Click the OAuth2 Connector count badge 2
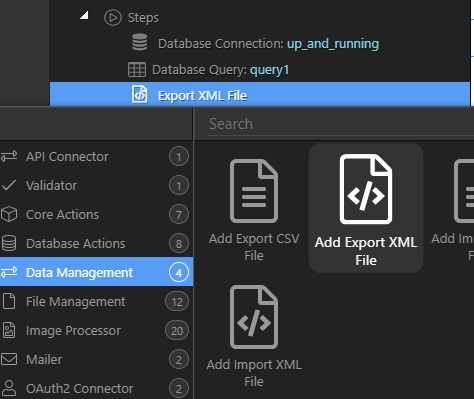This screenshot has width=474, height=399. click(179, 388)
